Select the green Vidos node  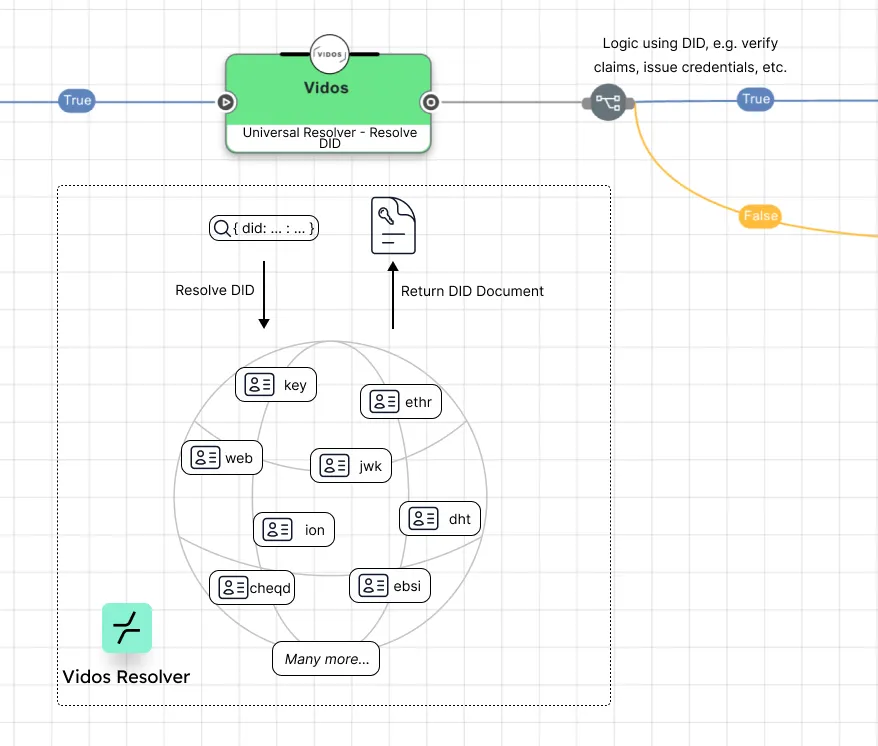pyautogui.click(x=328, y=103)
